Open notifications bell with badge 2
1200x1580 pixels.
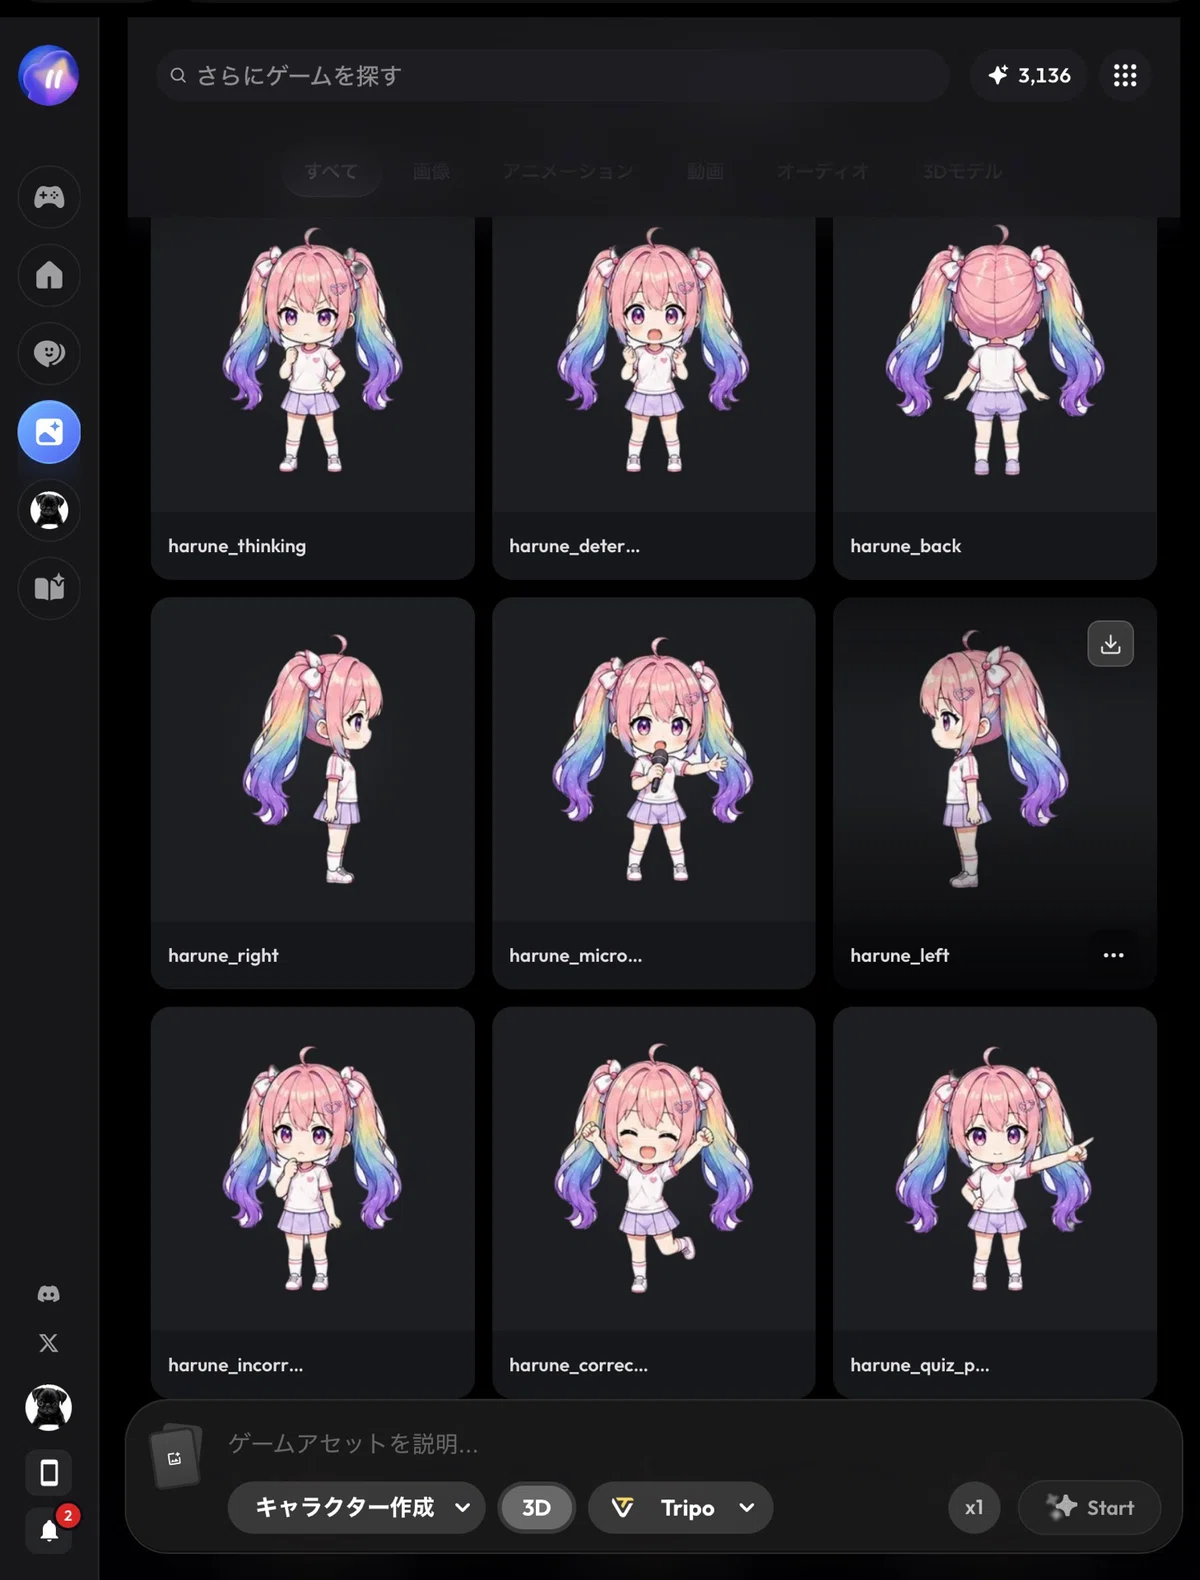coord(49,1529)
